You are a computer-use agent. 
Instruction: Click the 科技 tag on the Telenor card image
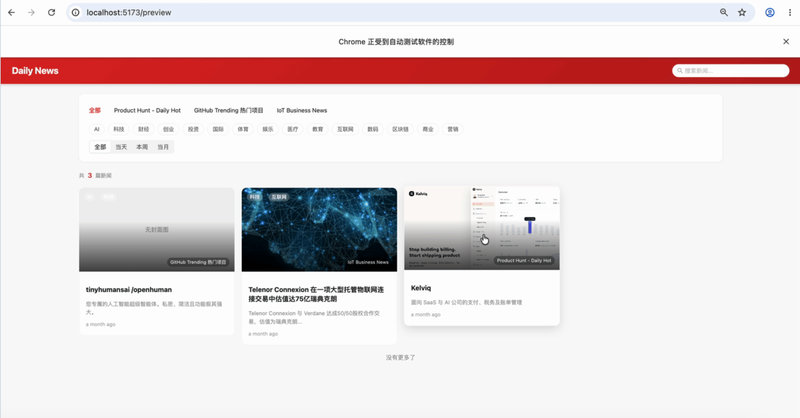255,197
